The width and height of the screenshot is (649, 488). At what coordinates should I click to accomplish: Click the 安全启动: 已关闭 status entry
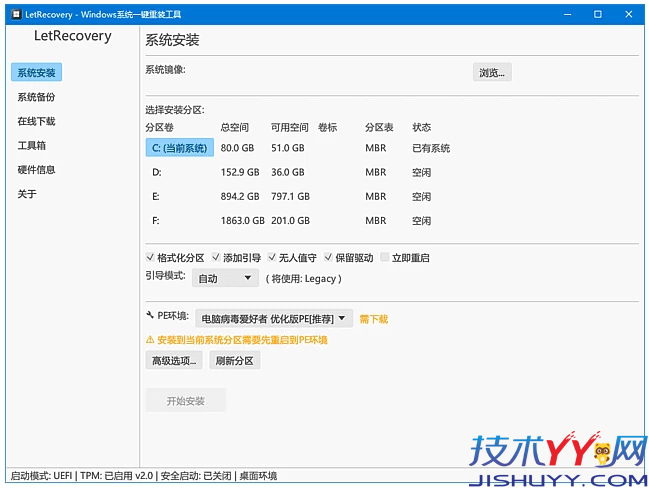coord(196,476)
